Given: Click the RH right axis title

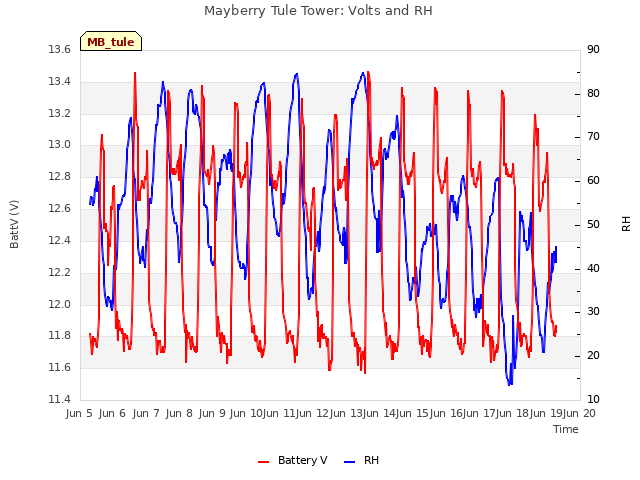Looking at the screenshot, I should [626, 224].
